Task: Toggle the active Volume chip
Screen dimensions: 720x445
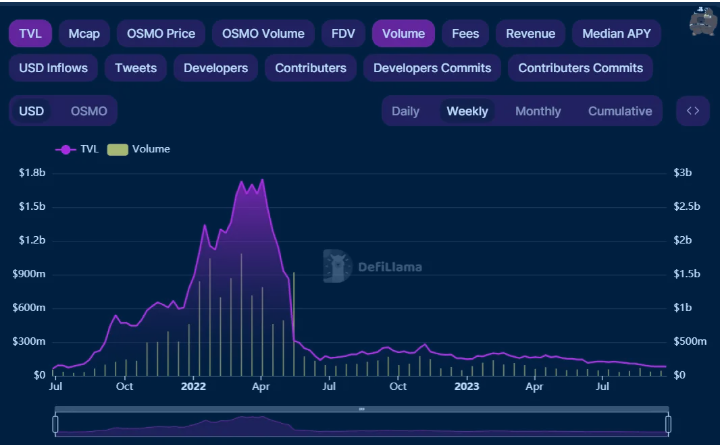Action: pyautogui.click(x=403, y=34)
